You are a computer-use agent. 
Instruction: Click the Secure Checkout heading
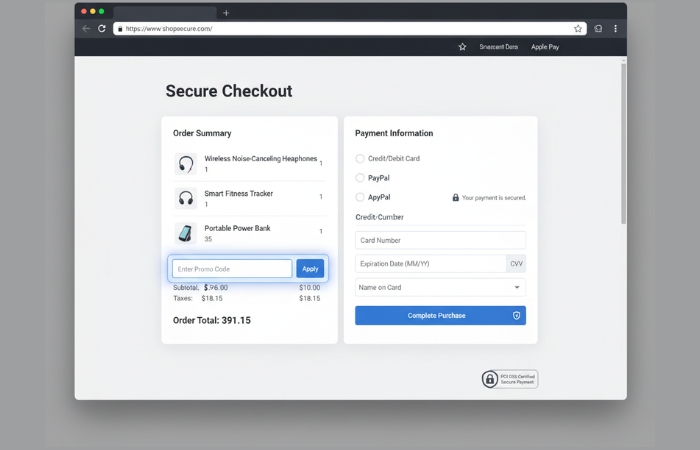(x=229, y=91)
